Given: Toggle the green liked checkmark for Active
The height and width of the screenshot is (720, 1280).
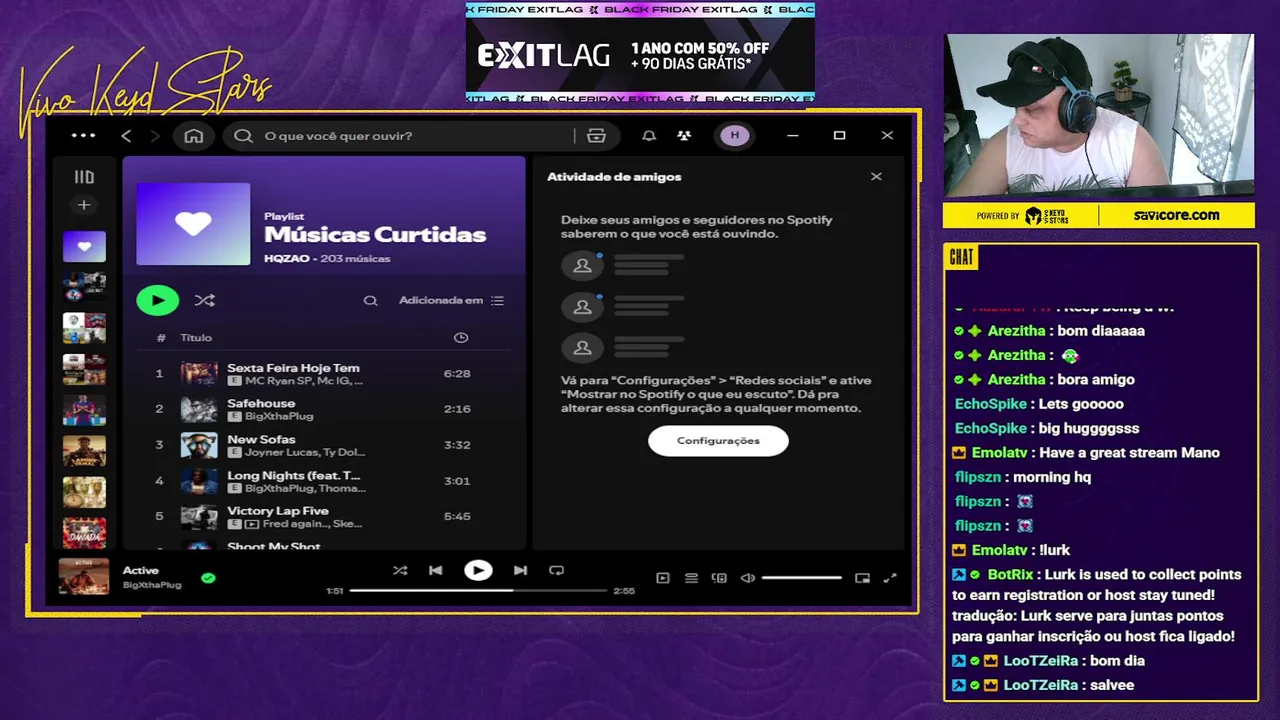Looking at the screenshot, I should click(208, 577).
